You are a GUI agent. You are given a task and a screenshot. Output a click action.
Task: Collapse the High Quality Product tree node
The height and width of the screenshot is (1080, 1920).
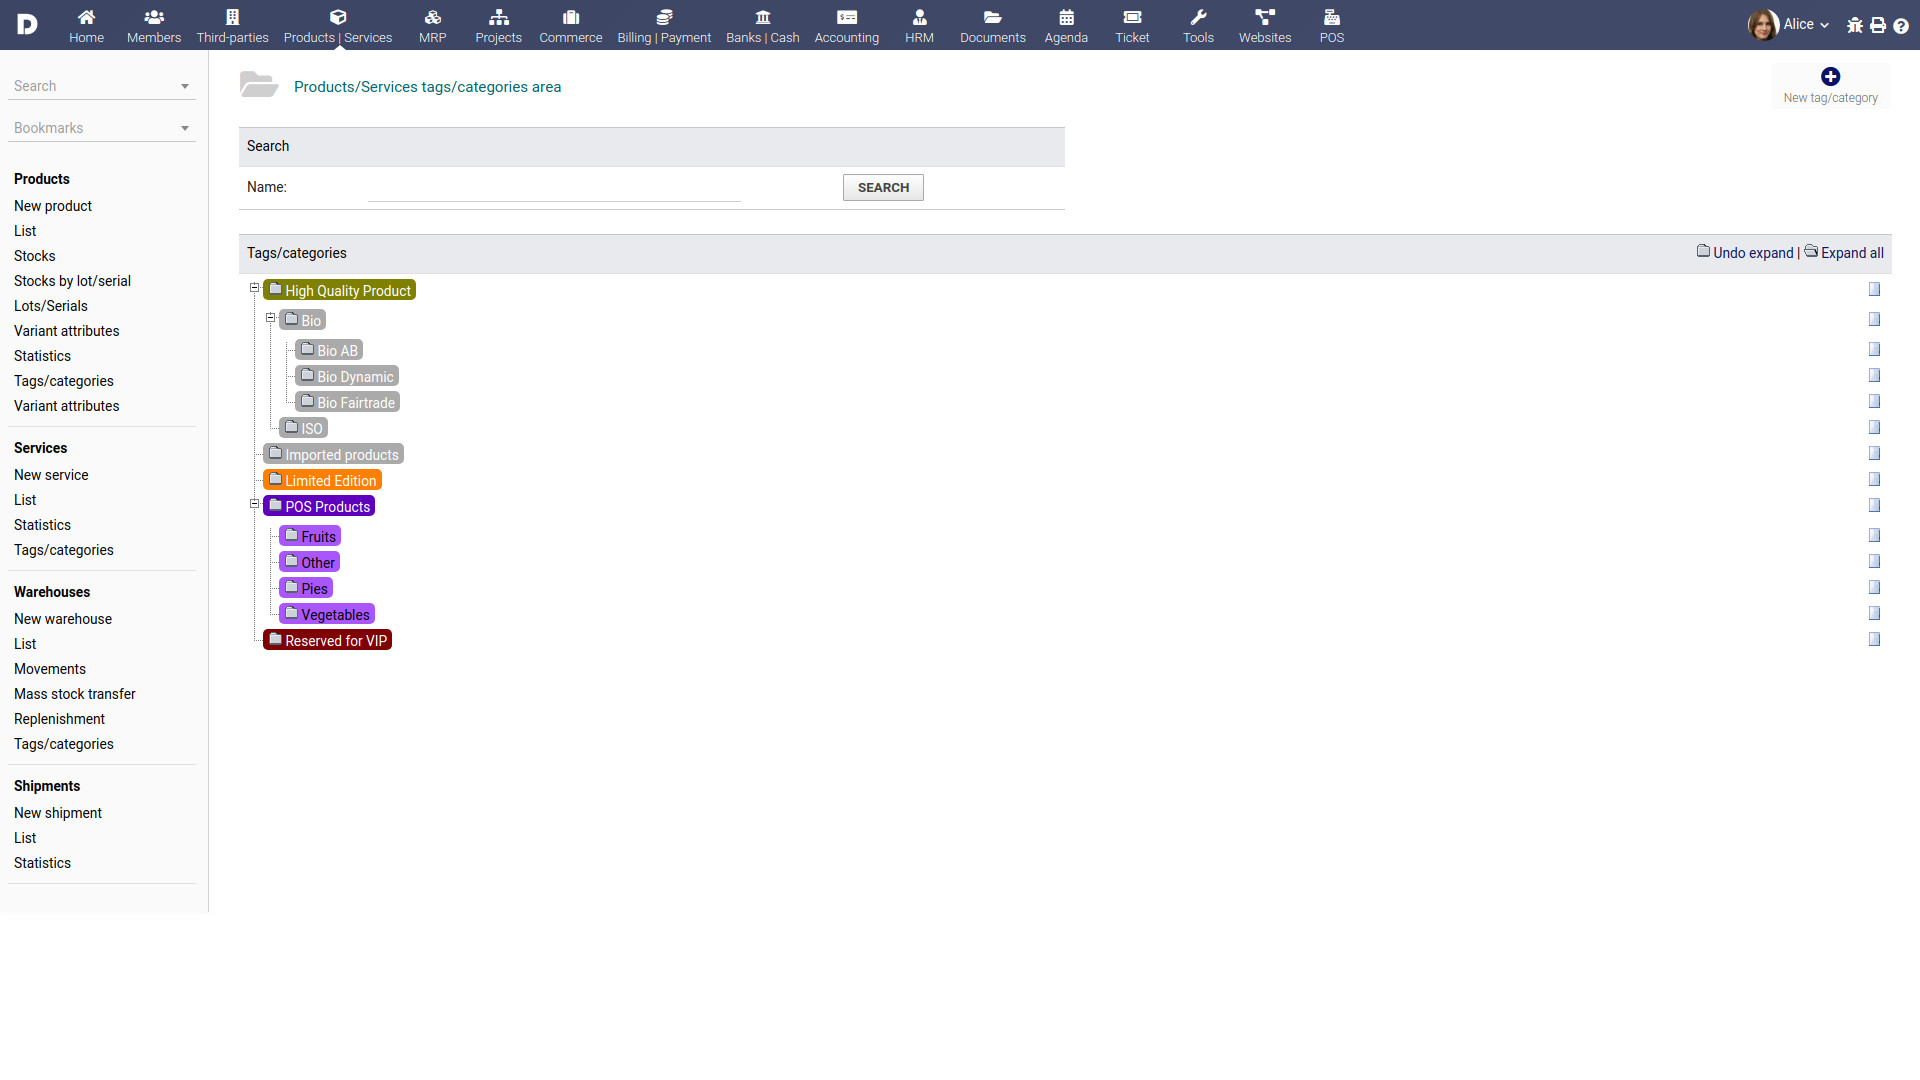point(254,288)
